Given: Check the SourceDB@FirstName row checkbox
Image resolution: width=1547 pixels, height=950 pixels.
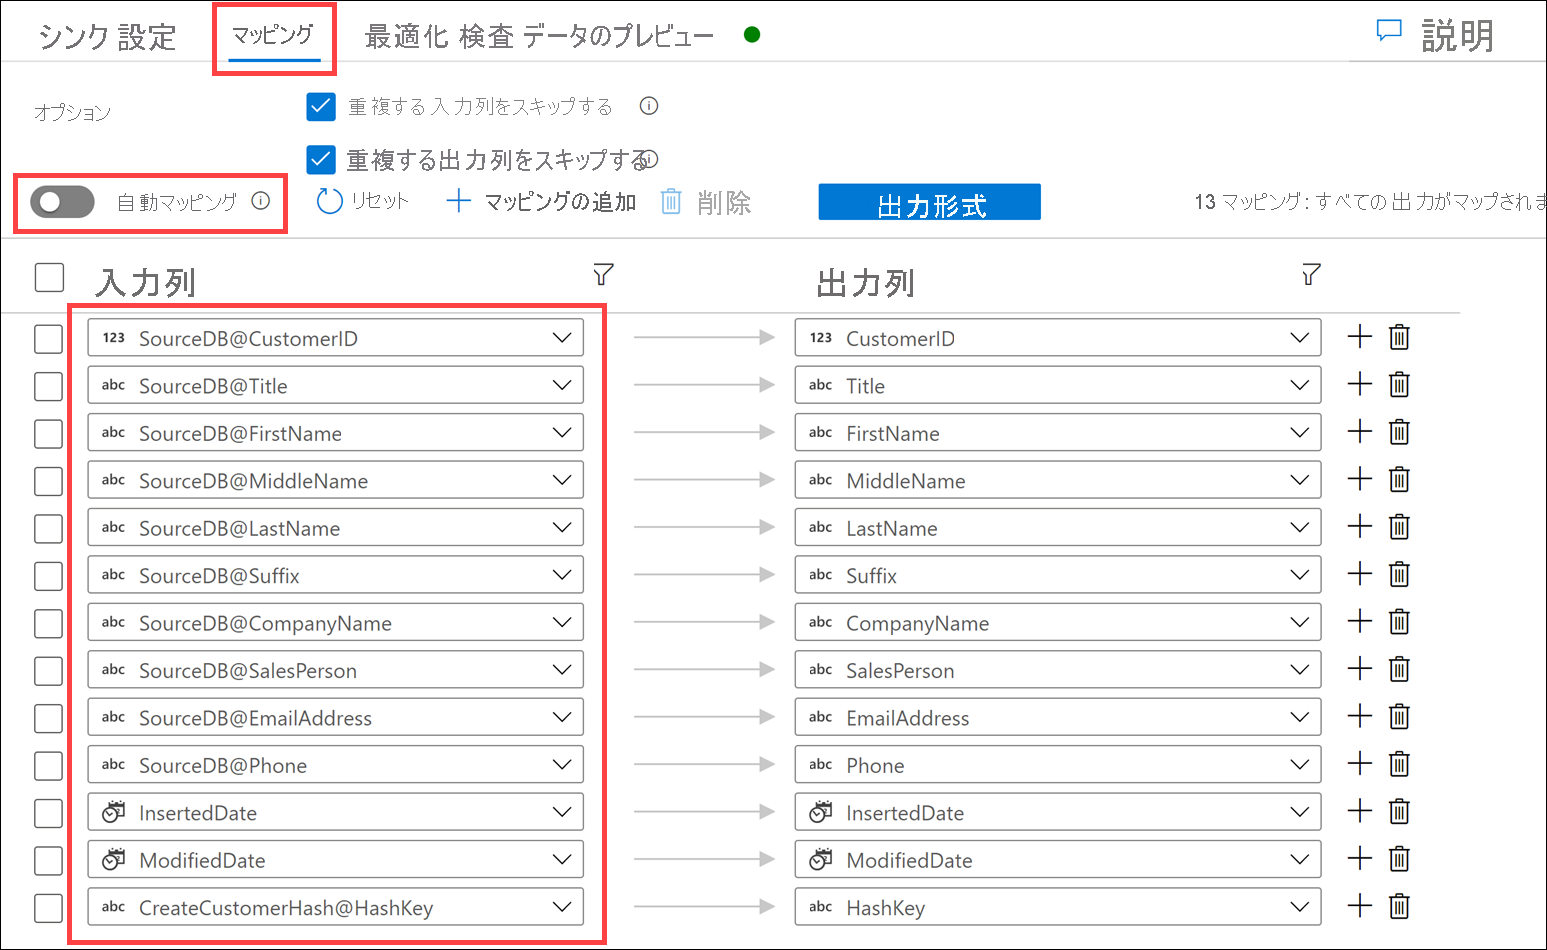Looking at the screenshot, I should coord(48,434).
